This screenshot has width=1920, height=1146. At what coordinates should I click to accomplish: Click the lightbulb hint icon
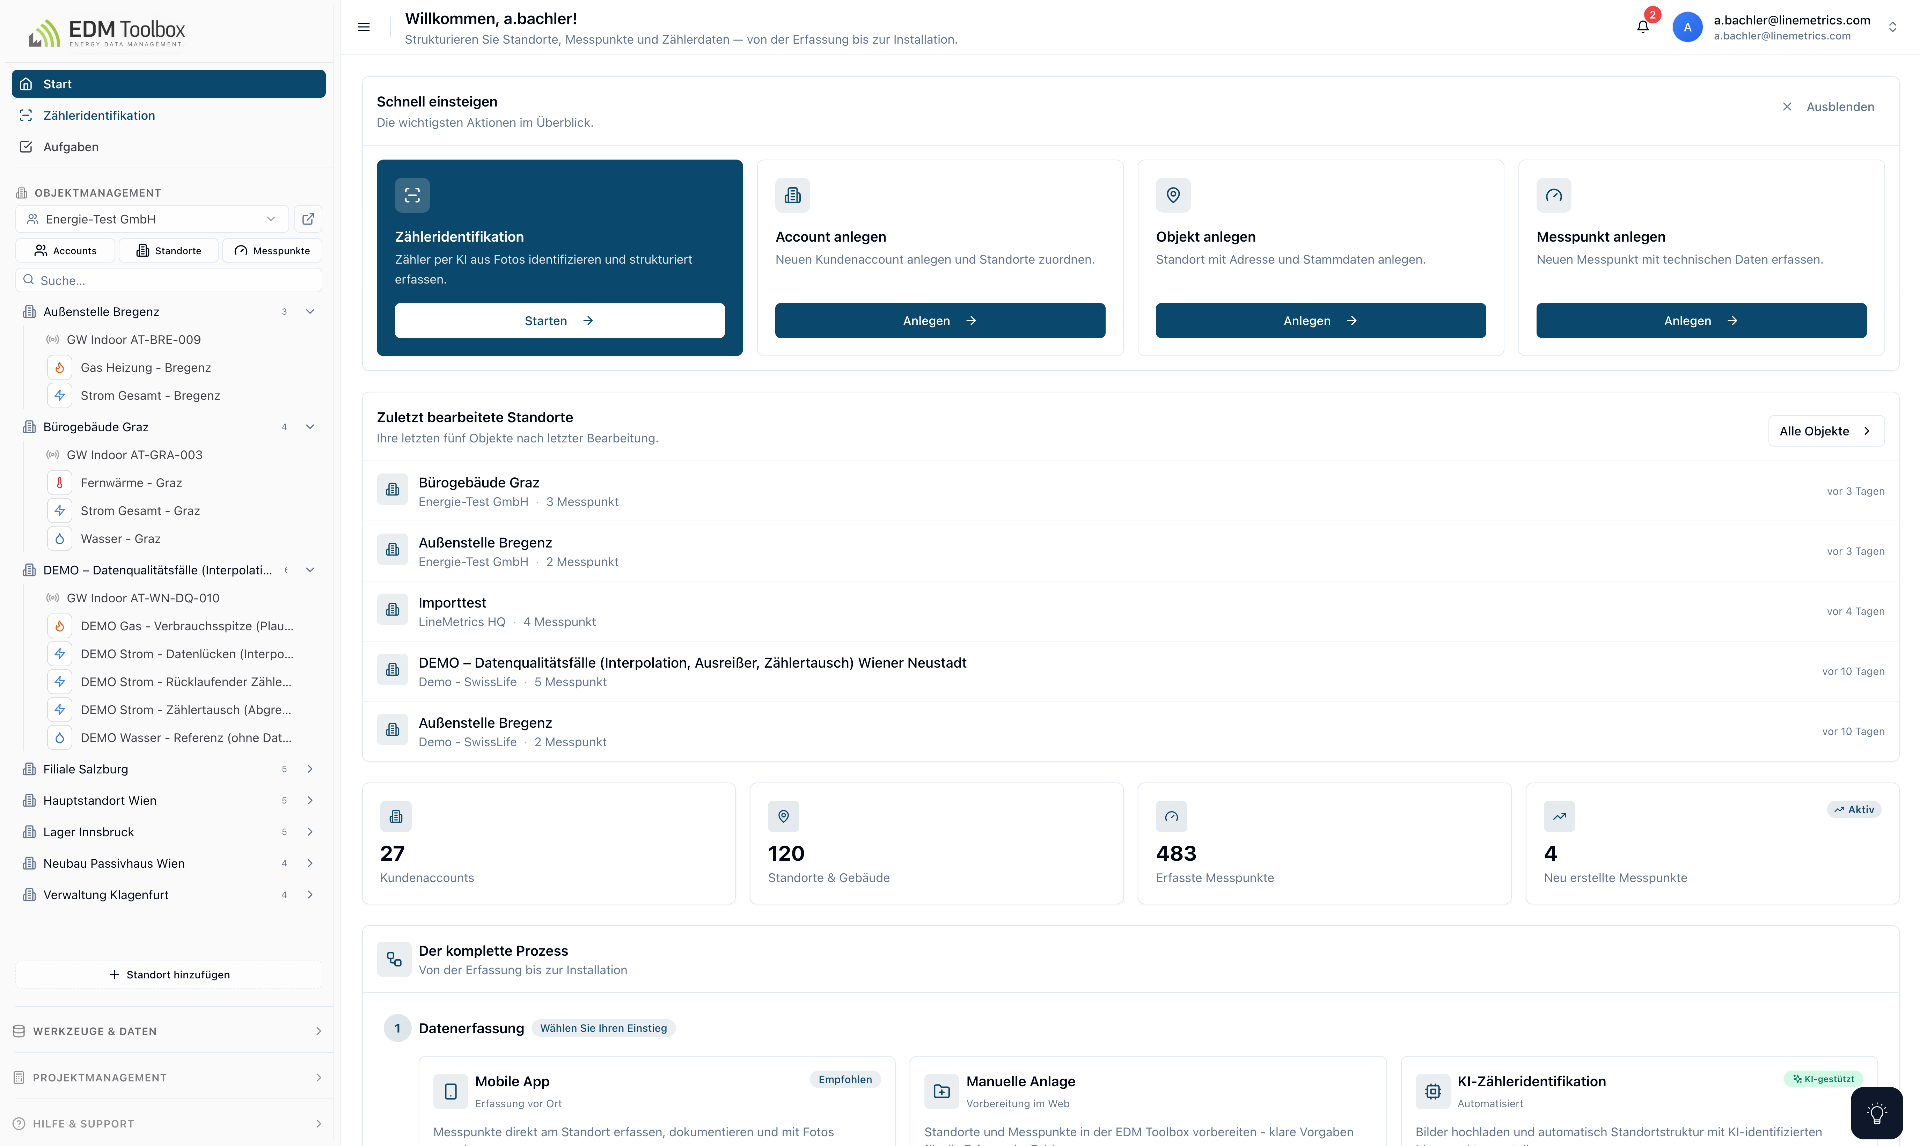(x=1877, y=1113)
